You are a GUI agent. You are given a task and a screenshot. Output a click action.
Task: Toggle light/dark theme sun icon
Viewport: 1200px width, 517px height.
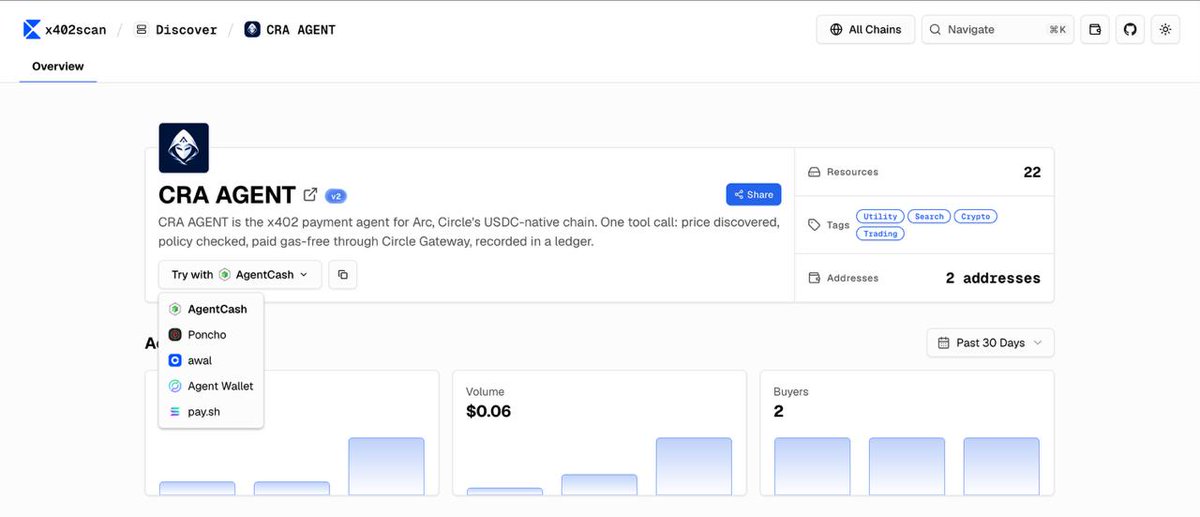point(1165,30)
